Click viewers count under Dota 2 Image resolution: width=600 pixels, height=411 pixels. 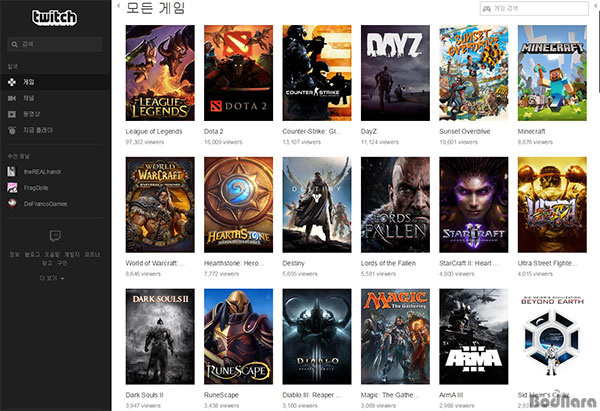[x=223, y=142]
